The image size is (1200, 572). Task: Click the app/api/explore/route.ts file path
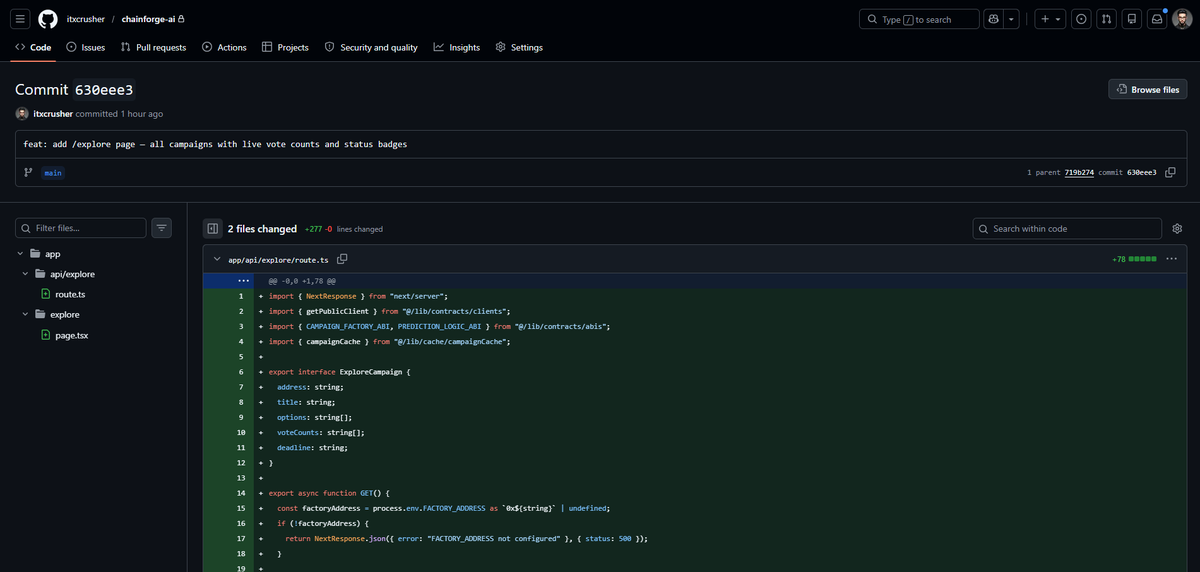pos(278,259)
